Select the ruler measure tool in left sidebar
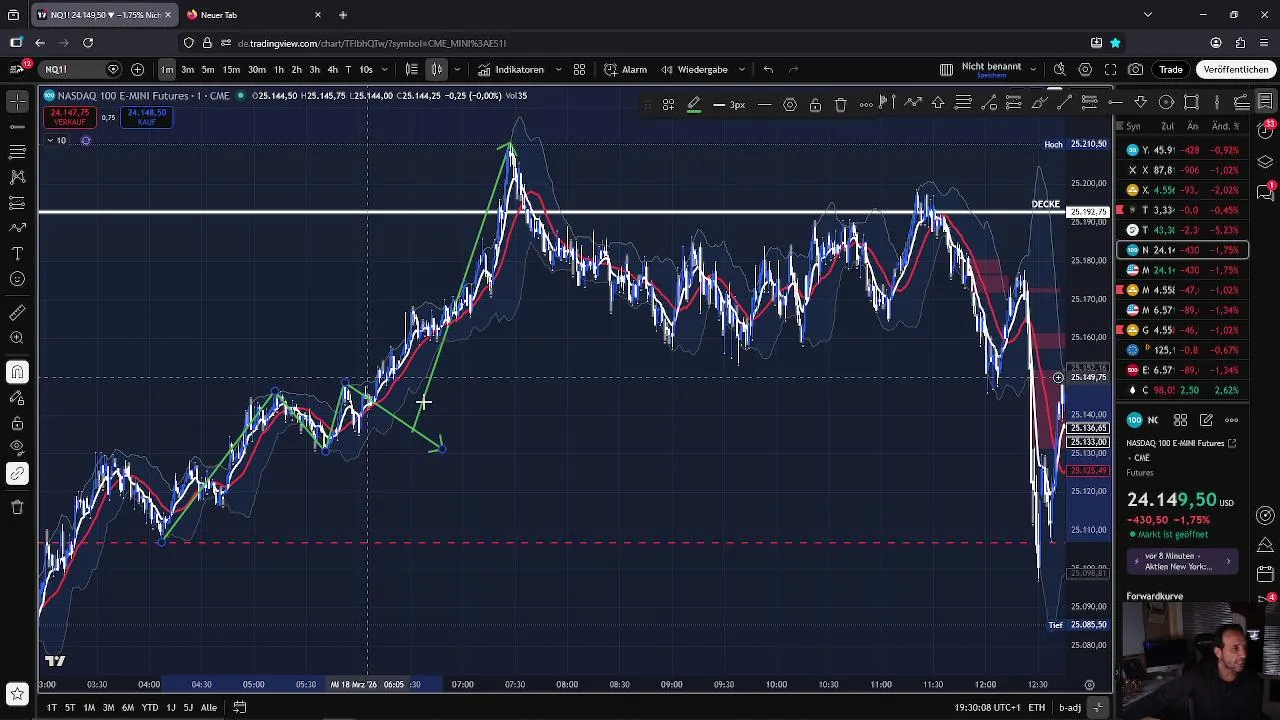The image size is (1280, 720). [17, 313]
